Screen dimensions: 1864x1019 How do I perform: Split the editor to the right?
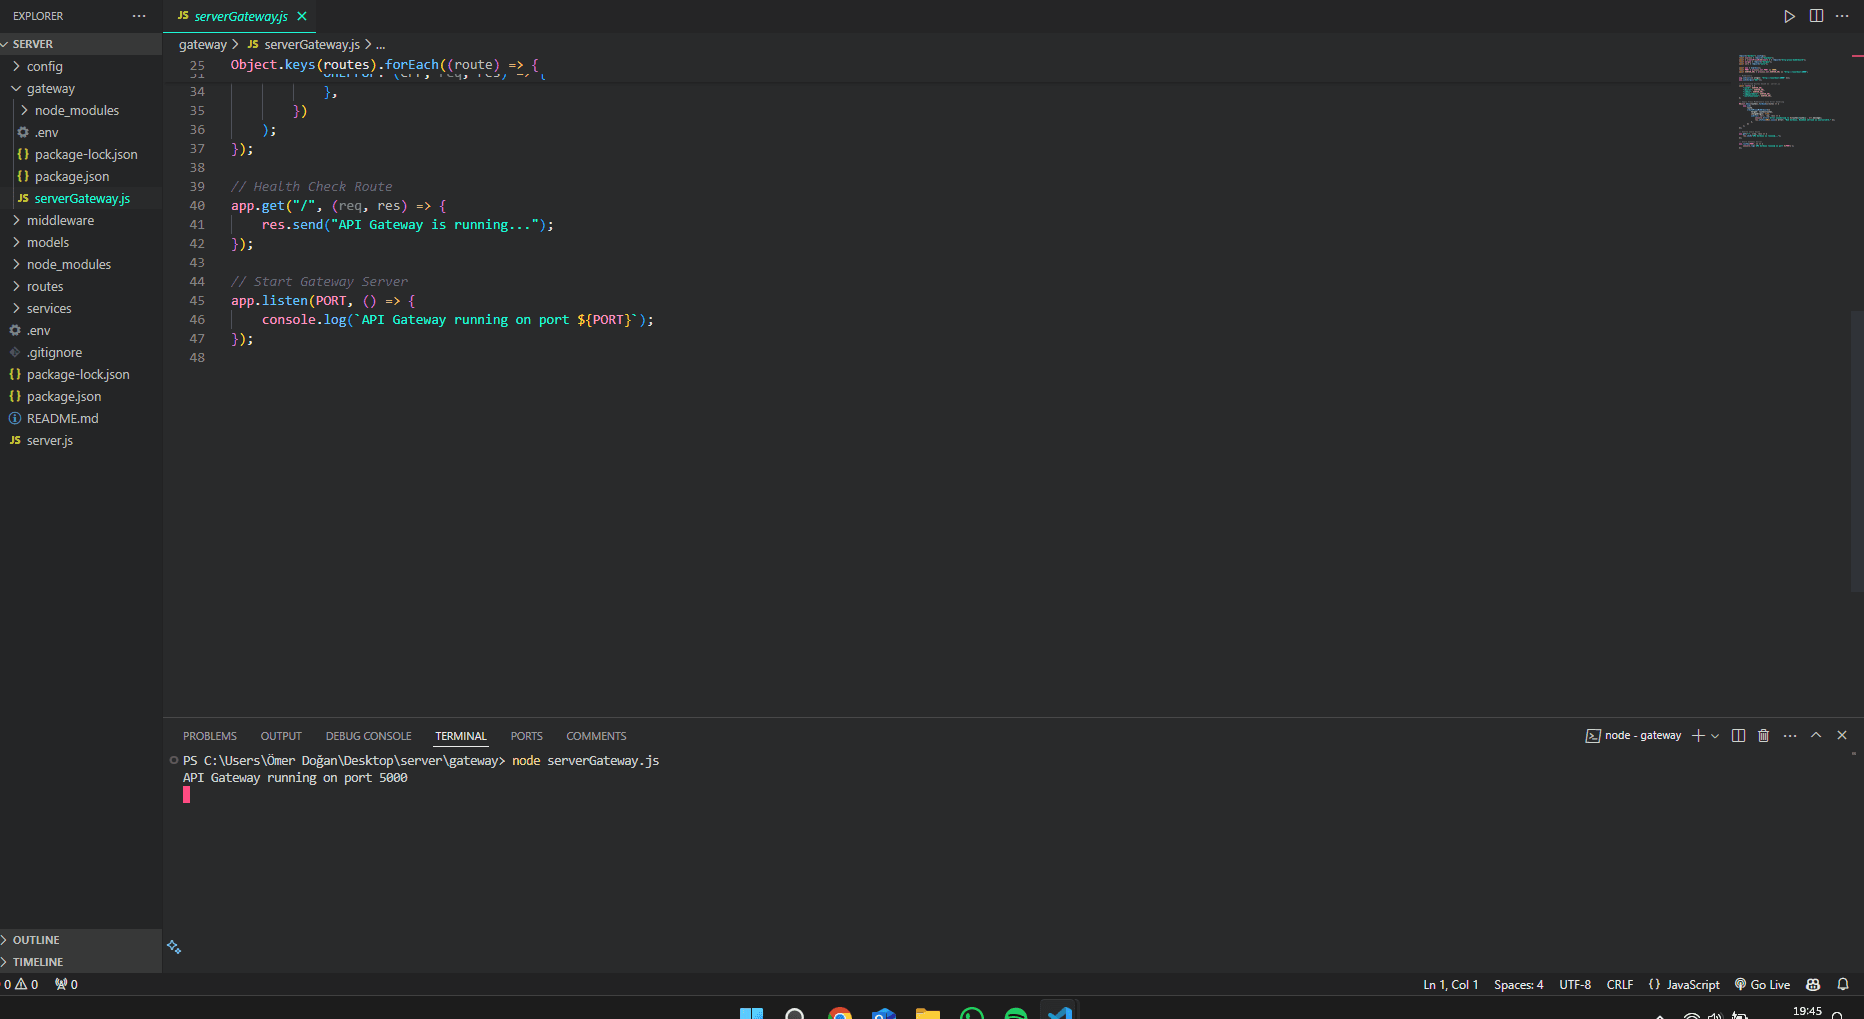1816,16
